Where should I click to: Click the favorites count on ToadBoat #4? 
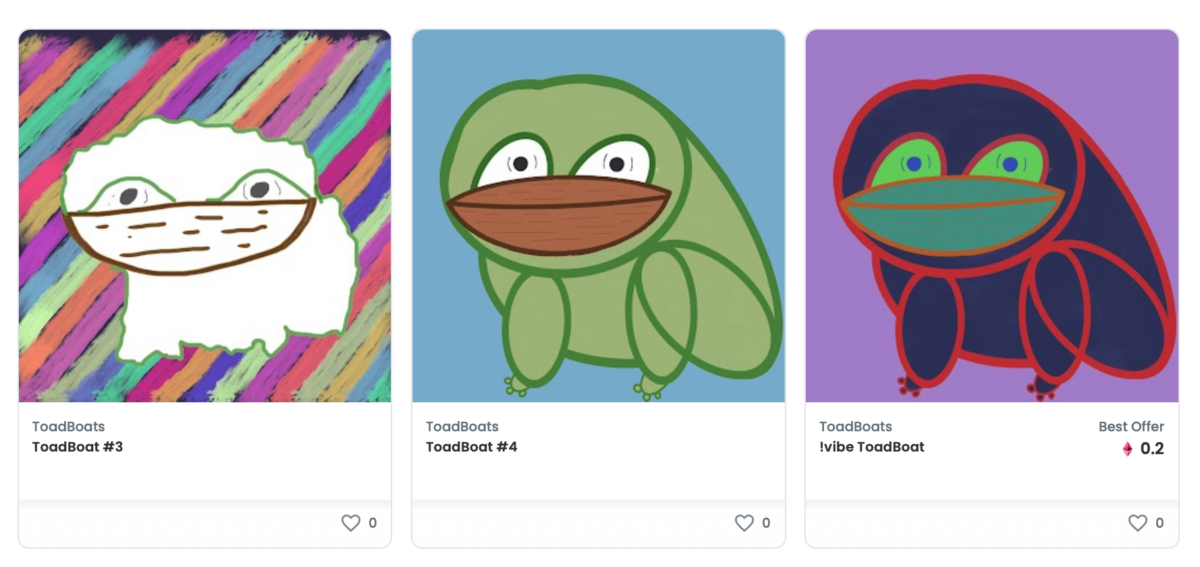pyautogui.click(x=766, y=523)
